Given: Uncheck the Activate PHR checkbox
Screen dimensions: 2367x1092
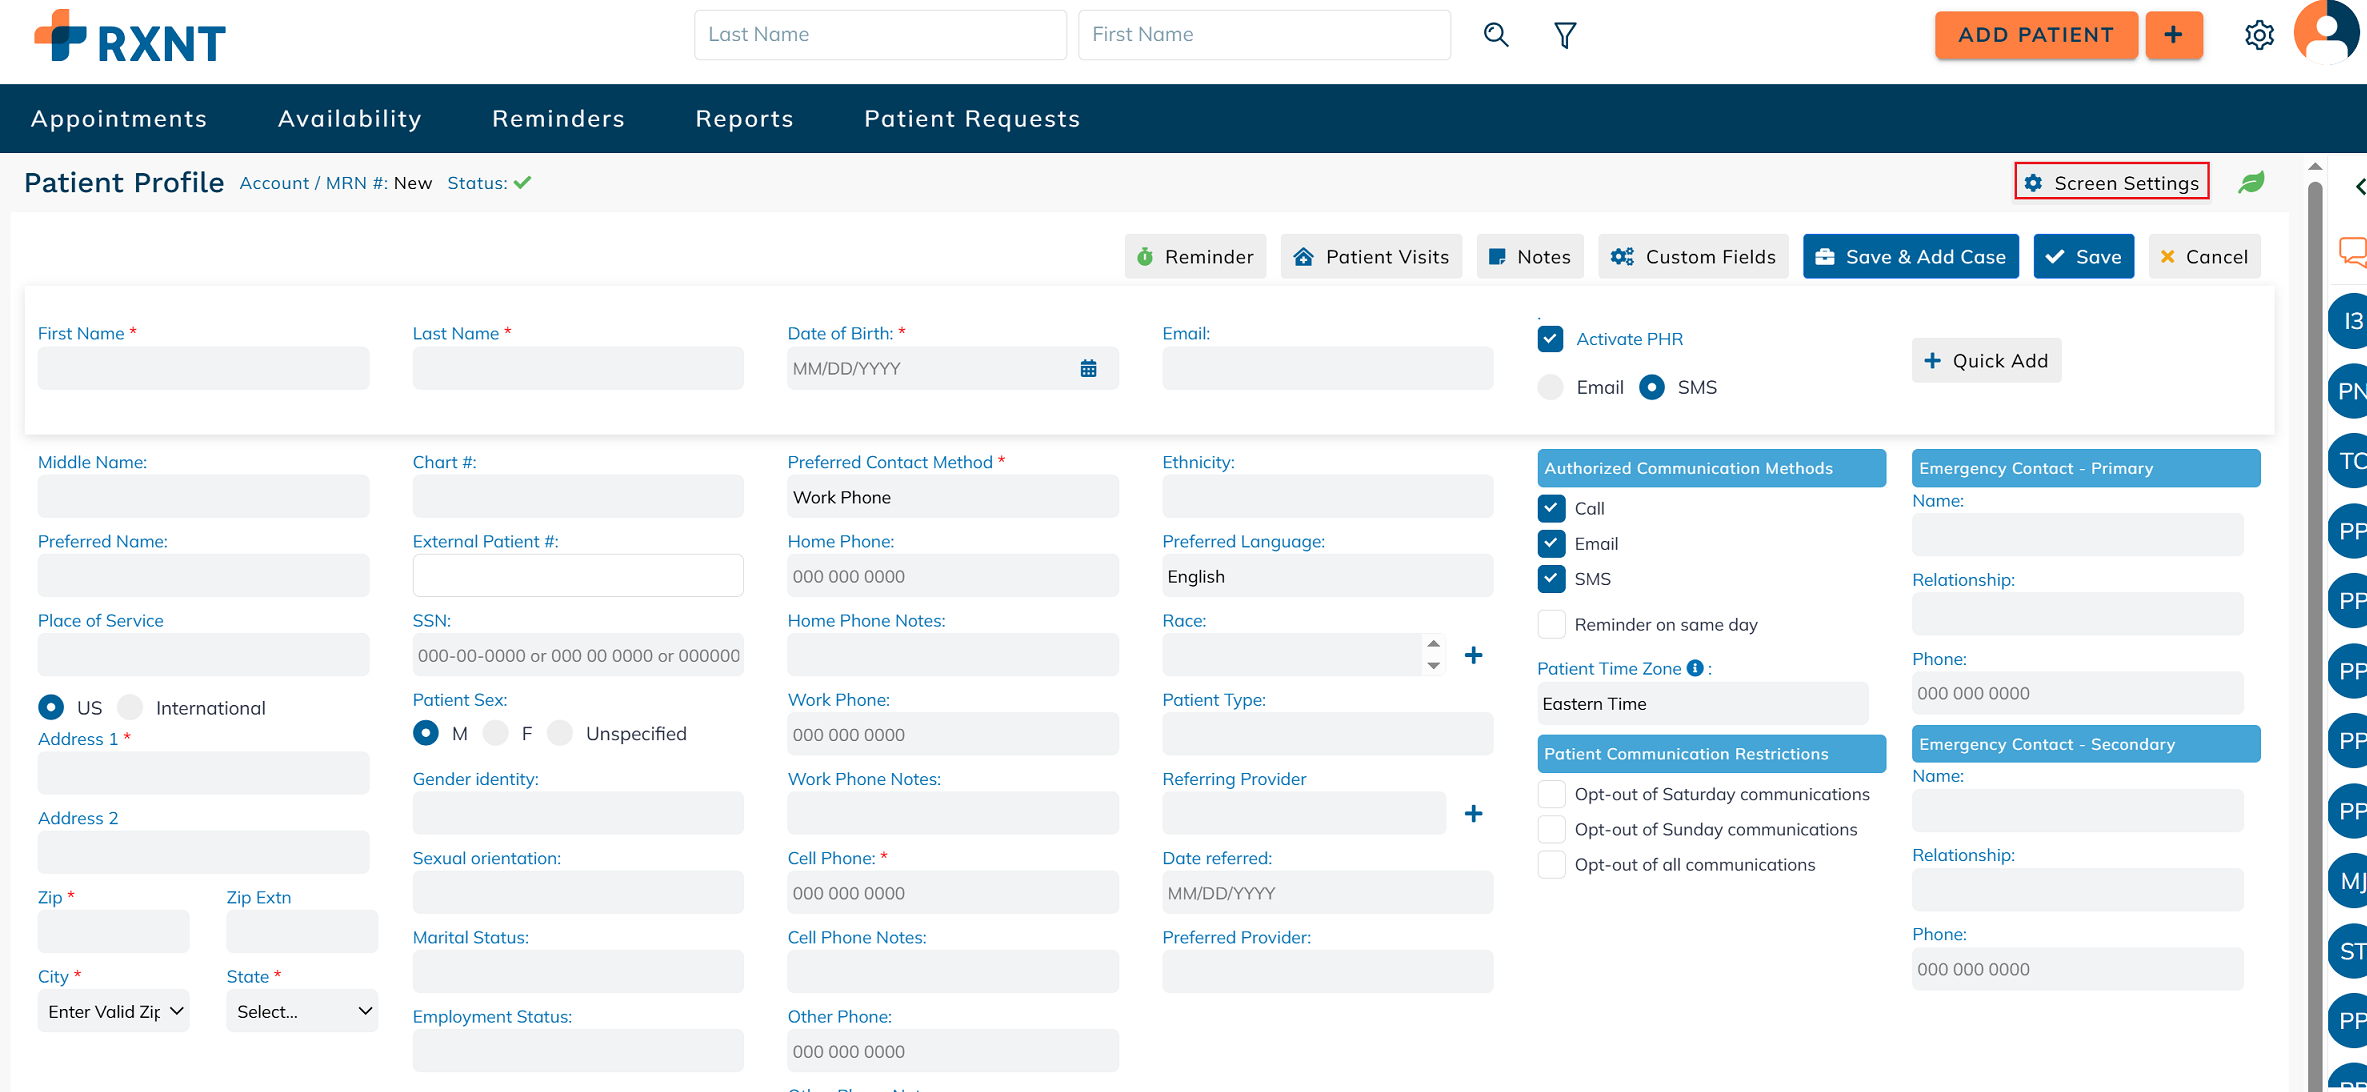Looking at the screenshot, I should point(1550,339).
